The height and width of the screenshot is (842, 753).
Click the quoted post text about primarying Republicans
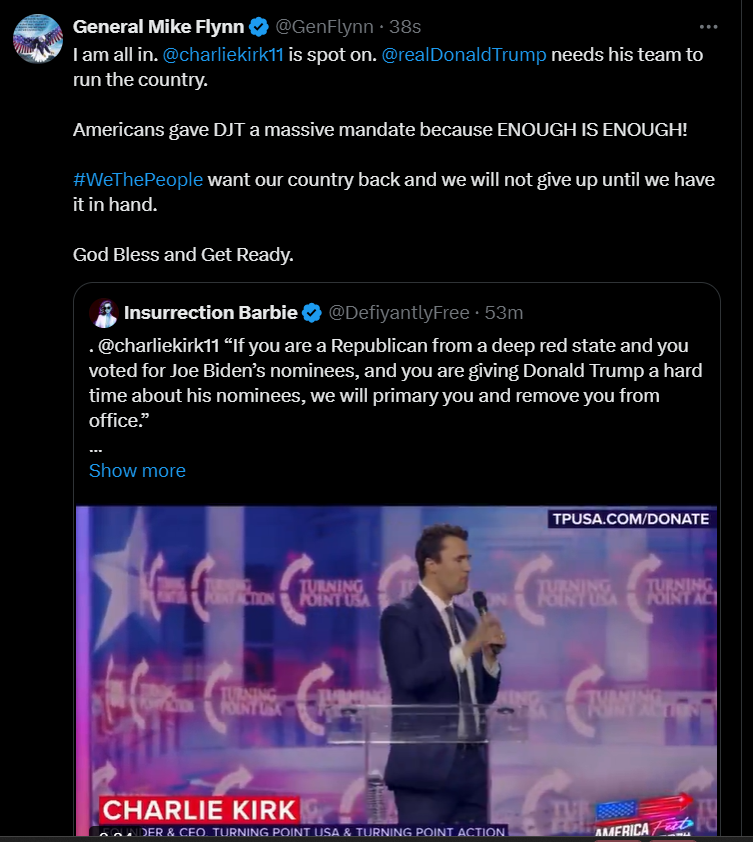[x=395, y=382]
